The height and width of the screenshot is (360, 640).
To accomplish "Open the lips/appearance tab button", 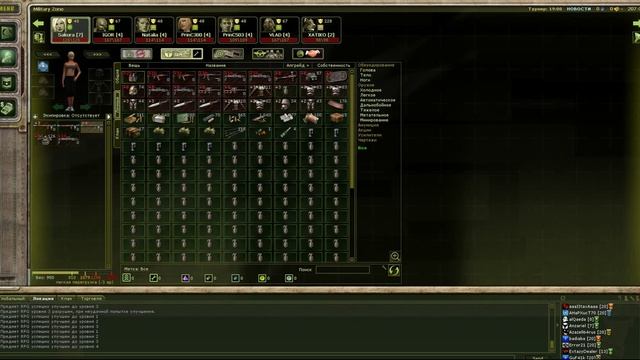I will [x=136, y=53].
